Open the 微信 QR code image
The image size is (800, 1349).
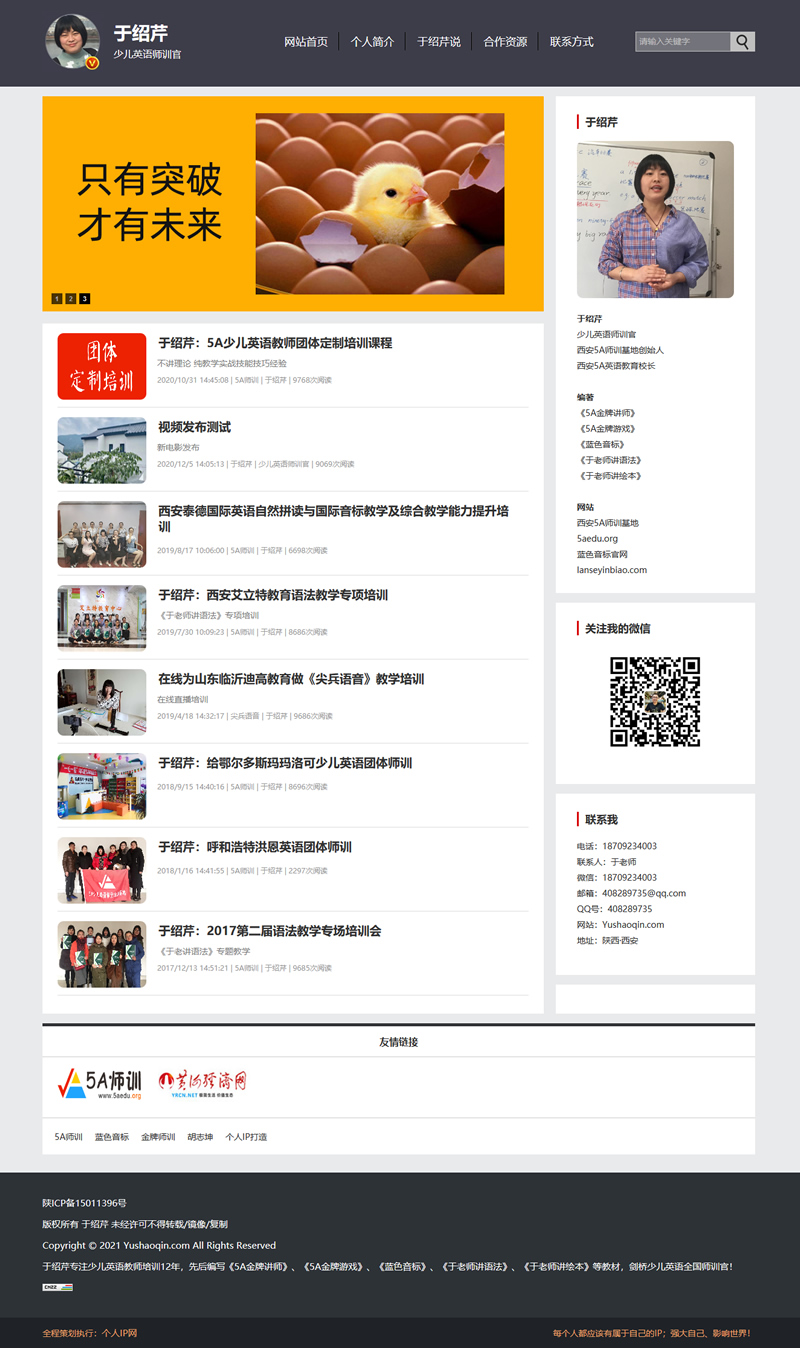655,700
